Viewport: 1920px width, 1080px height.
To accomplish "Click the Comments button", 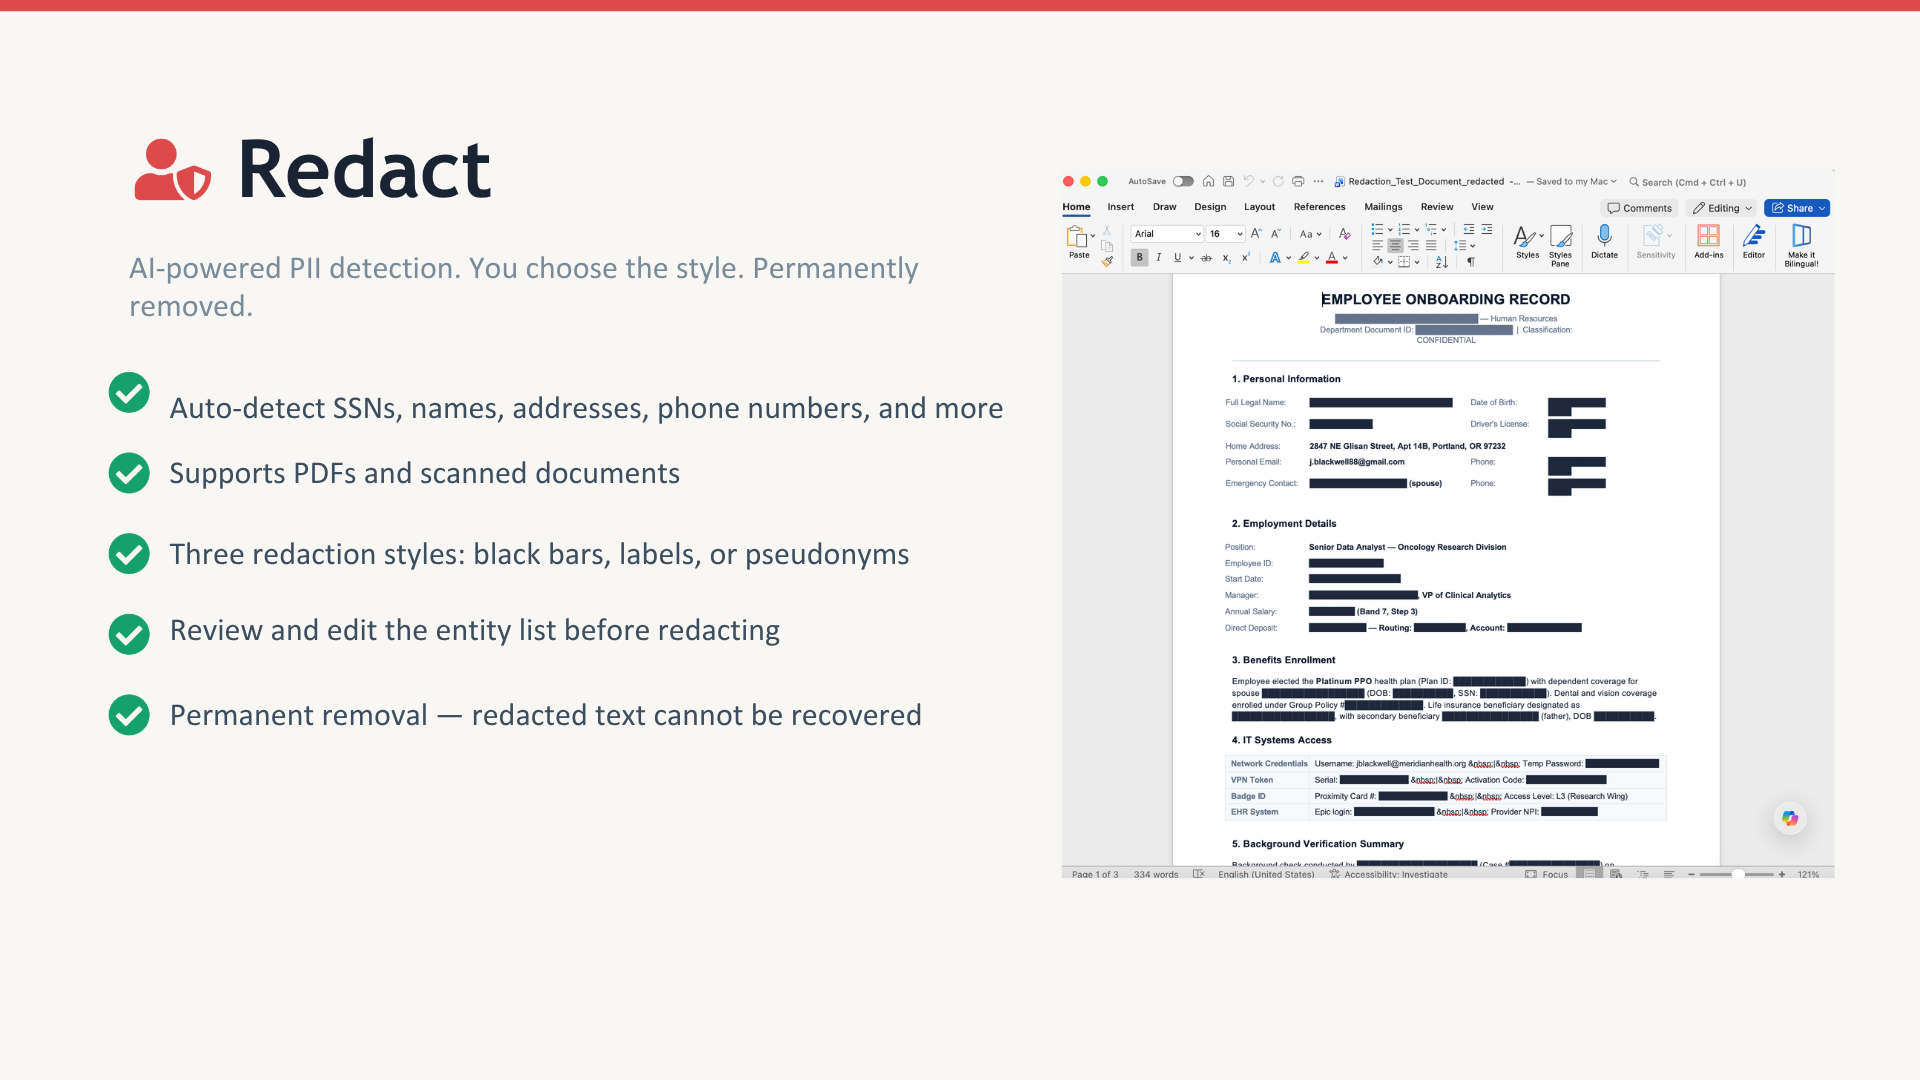I will [1639, 208].
